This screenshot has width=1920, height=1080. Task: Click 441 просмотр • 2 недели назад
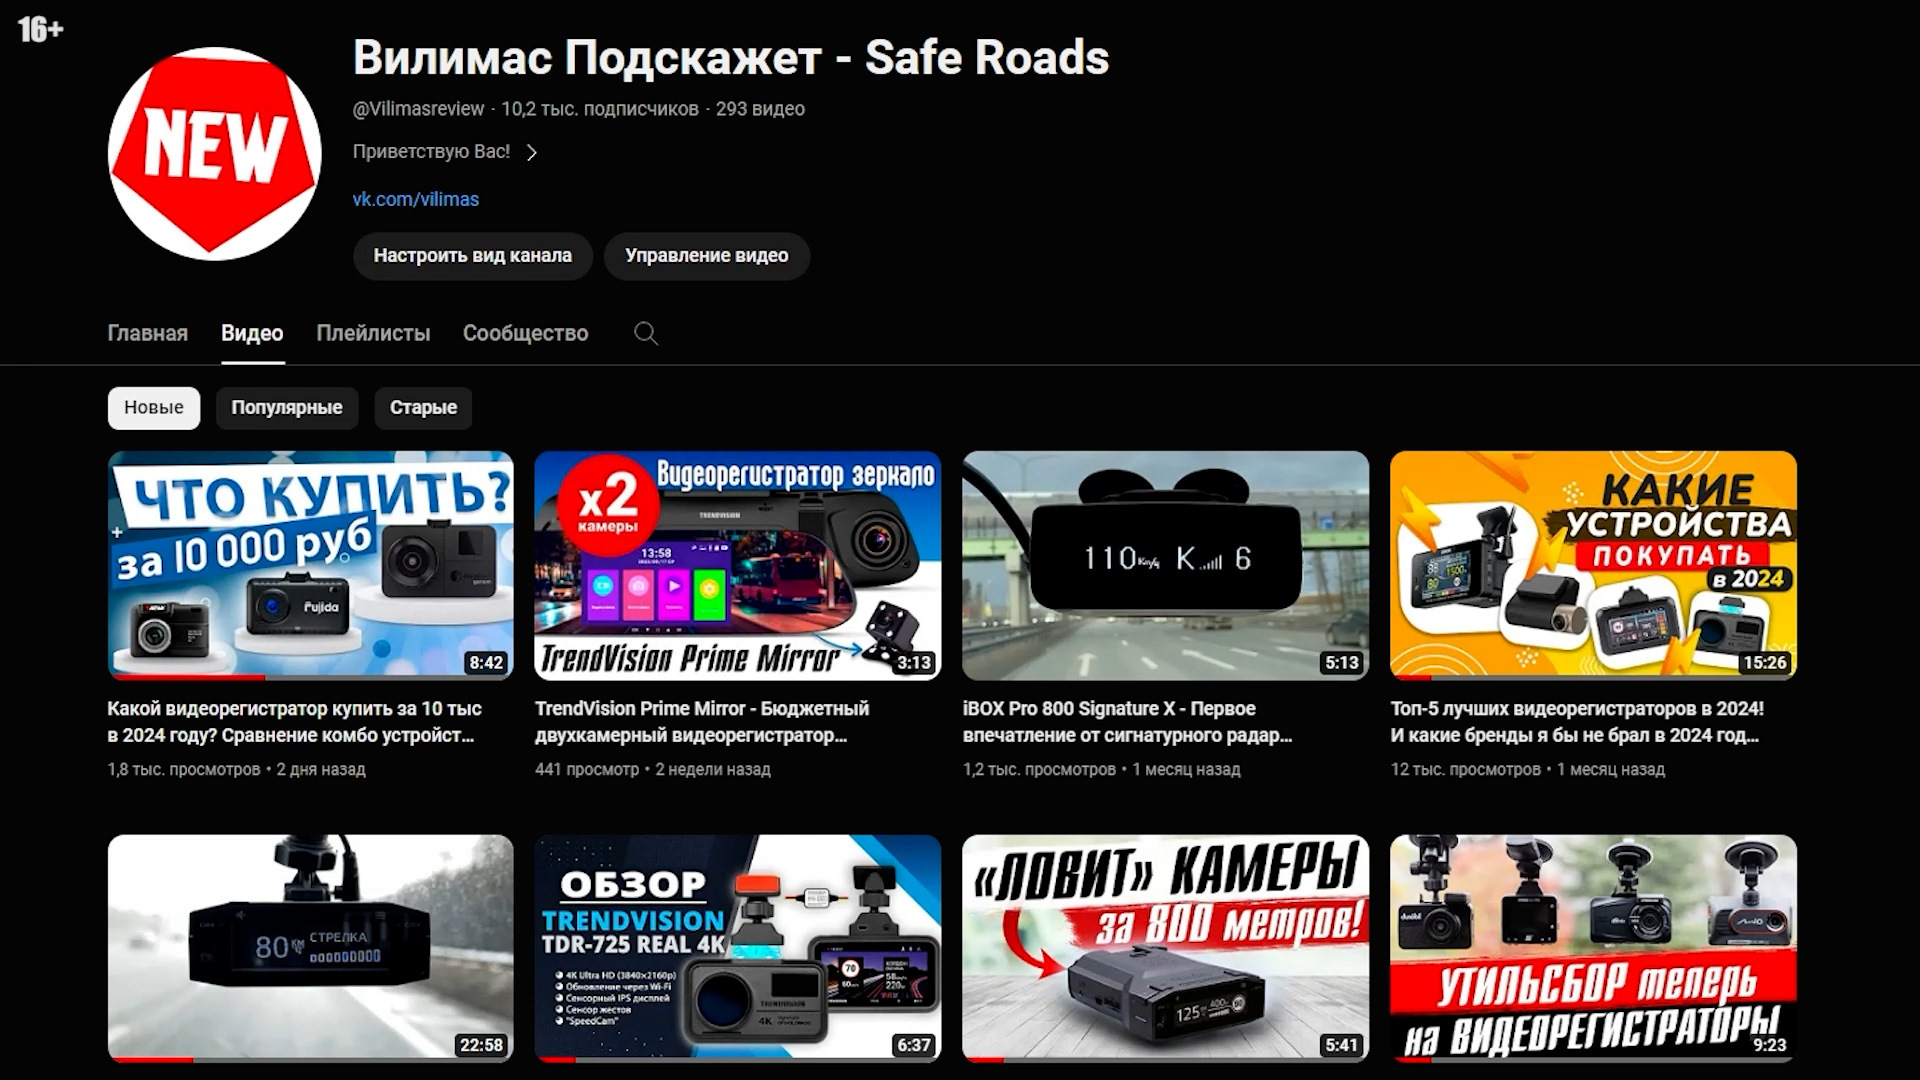(653, 769)
